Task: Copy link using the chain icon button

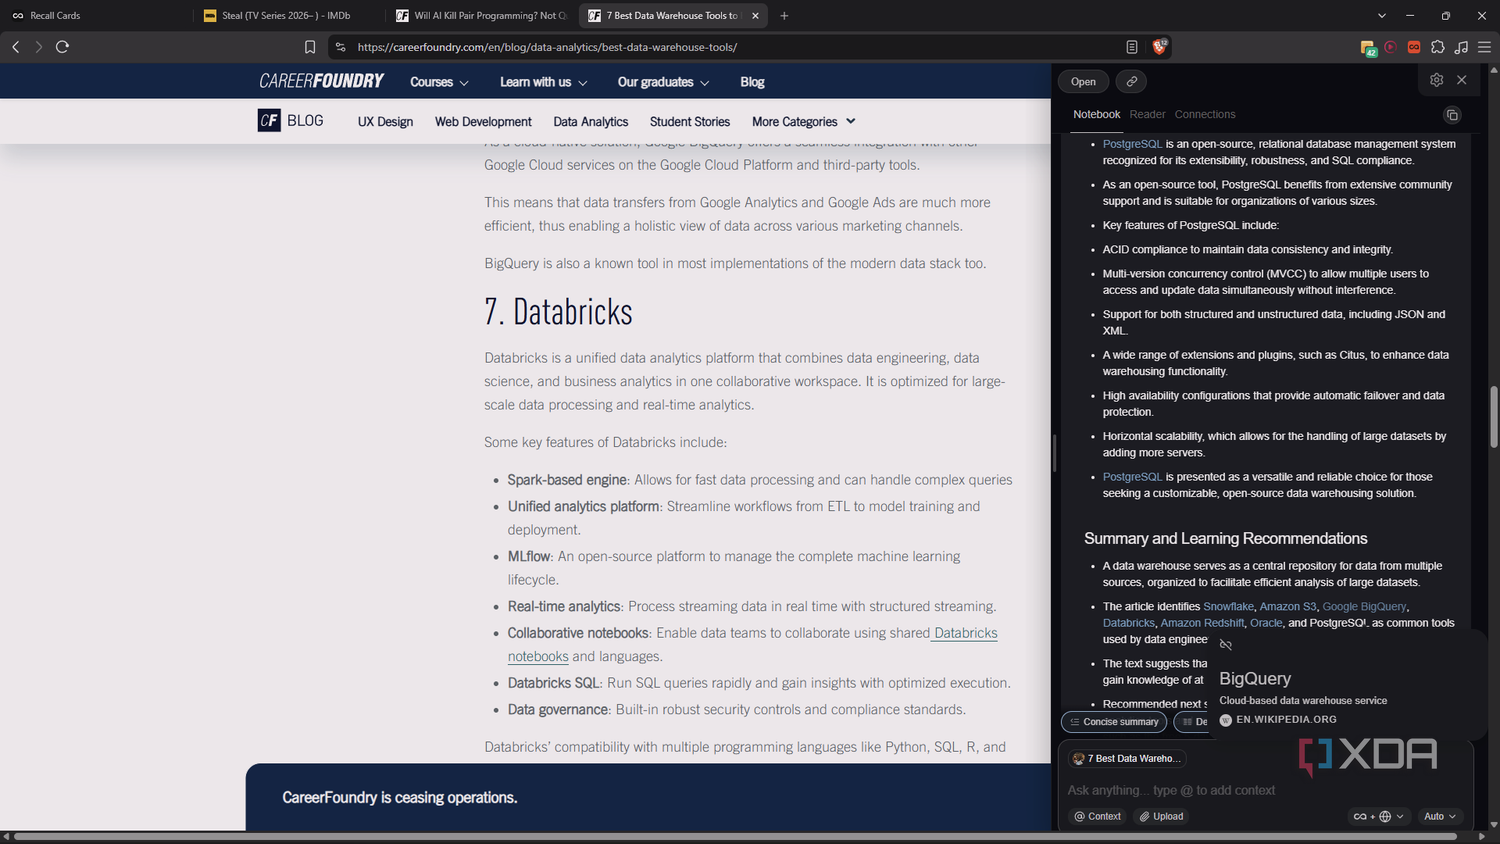Action: click(1131, 82)
